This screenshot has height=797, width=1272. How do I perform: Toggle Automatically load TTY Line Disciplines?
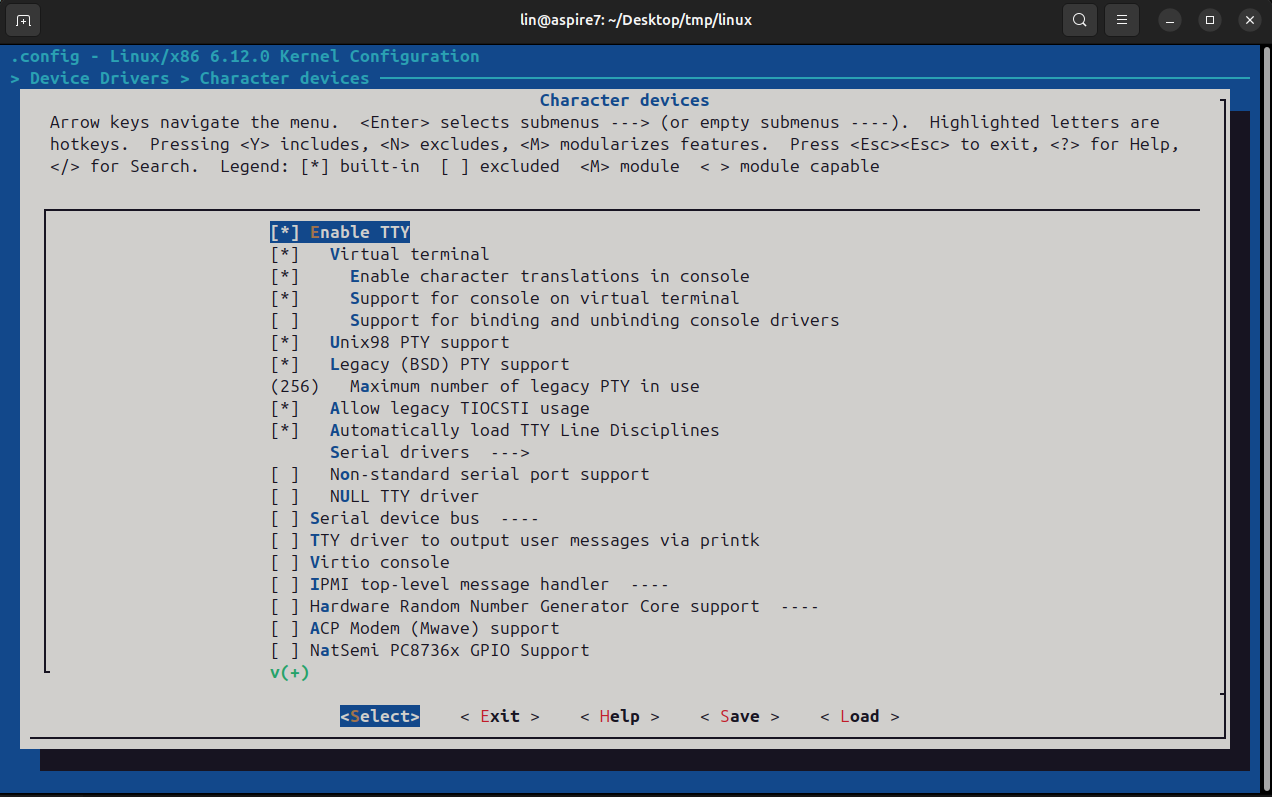coord(495,430)
